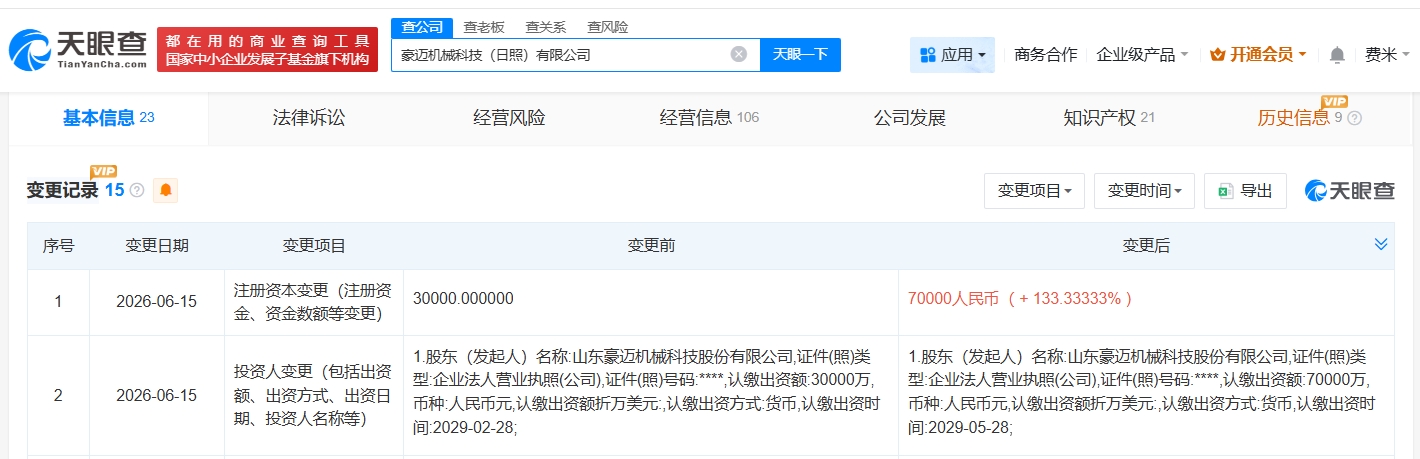
Task: Click the 导出 export button
Action: [1245, 190]
